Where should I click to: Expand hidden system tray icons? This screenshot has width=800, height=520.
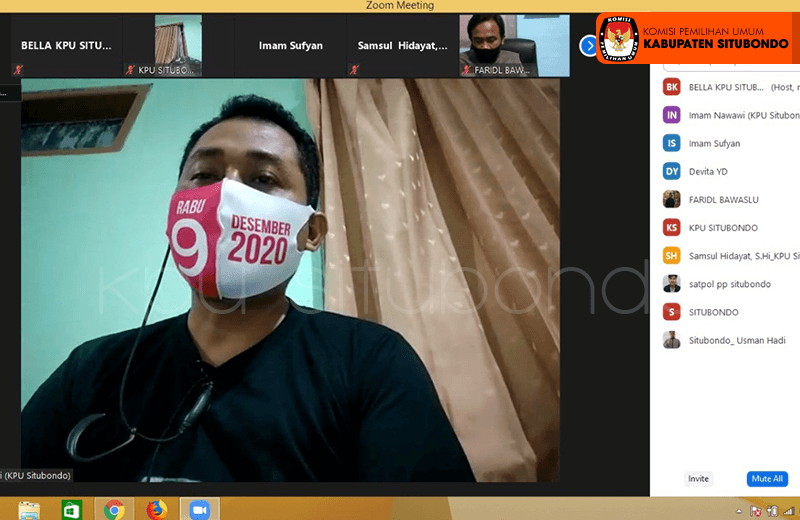pyautogui.click(x=741, y=512)
